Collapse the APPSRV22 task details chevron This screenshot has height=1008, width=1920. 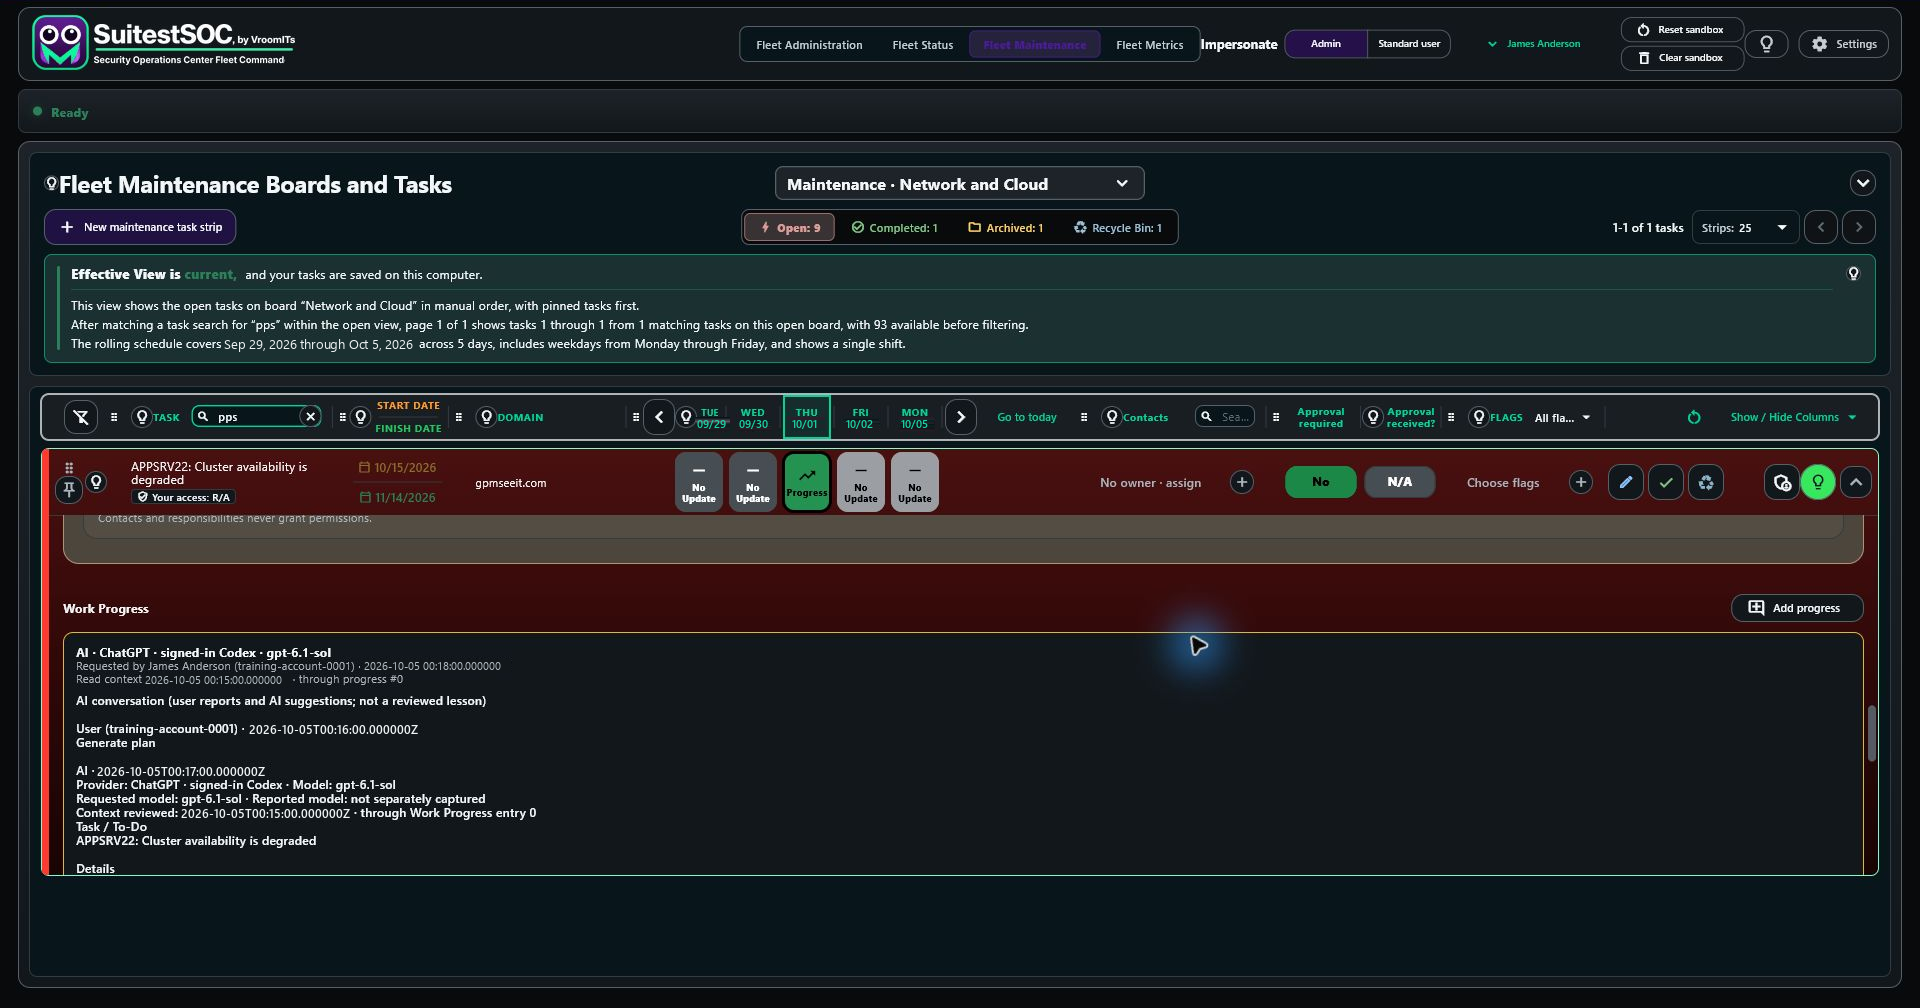tap(1856, 483)
